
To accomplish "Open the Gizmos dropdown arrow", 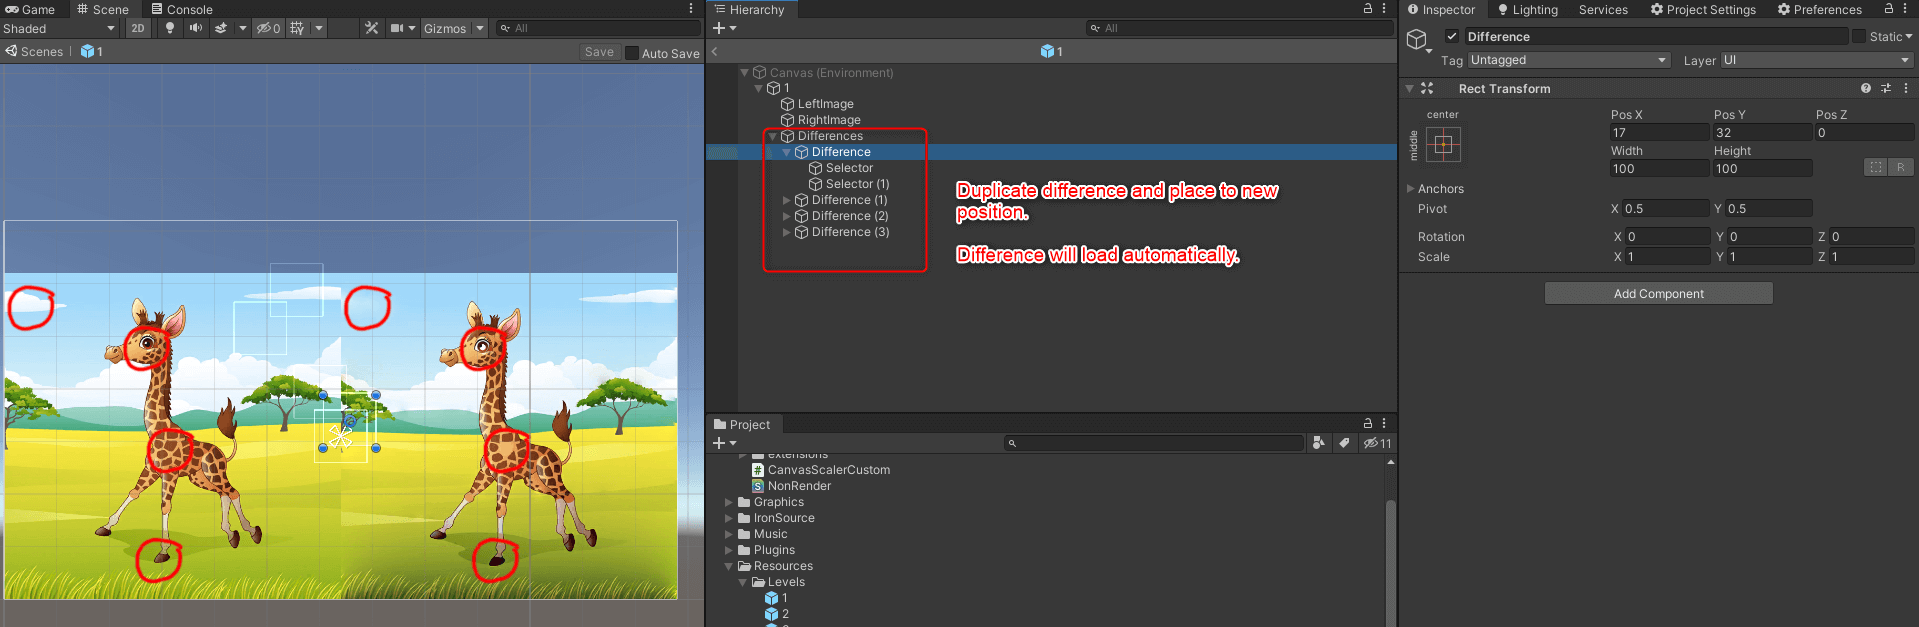I will point(480,28).
